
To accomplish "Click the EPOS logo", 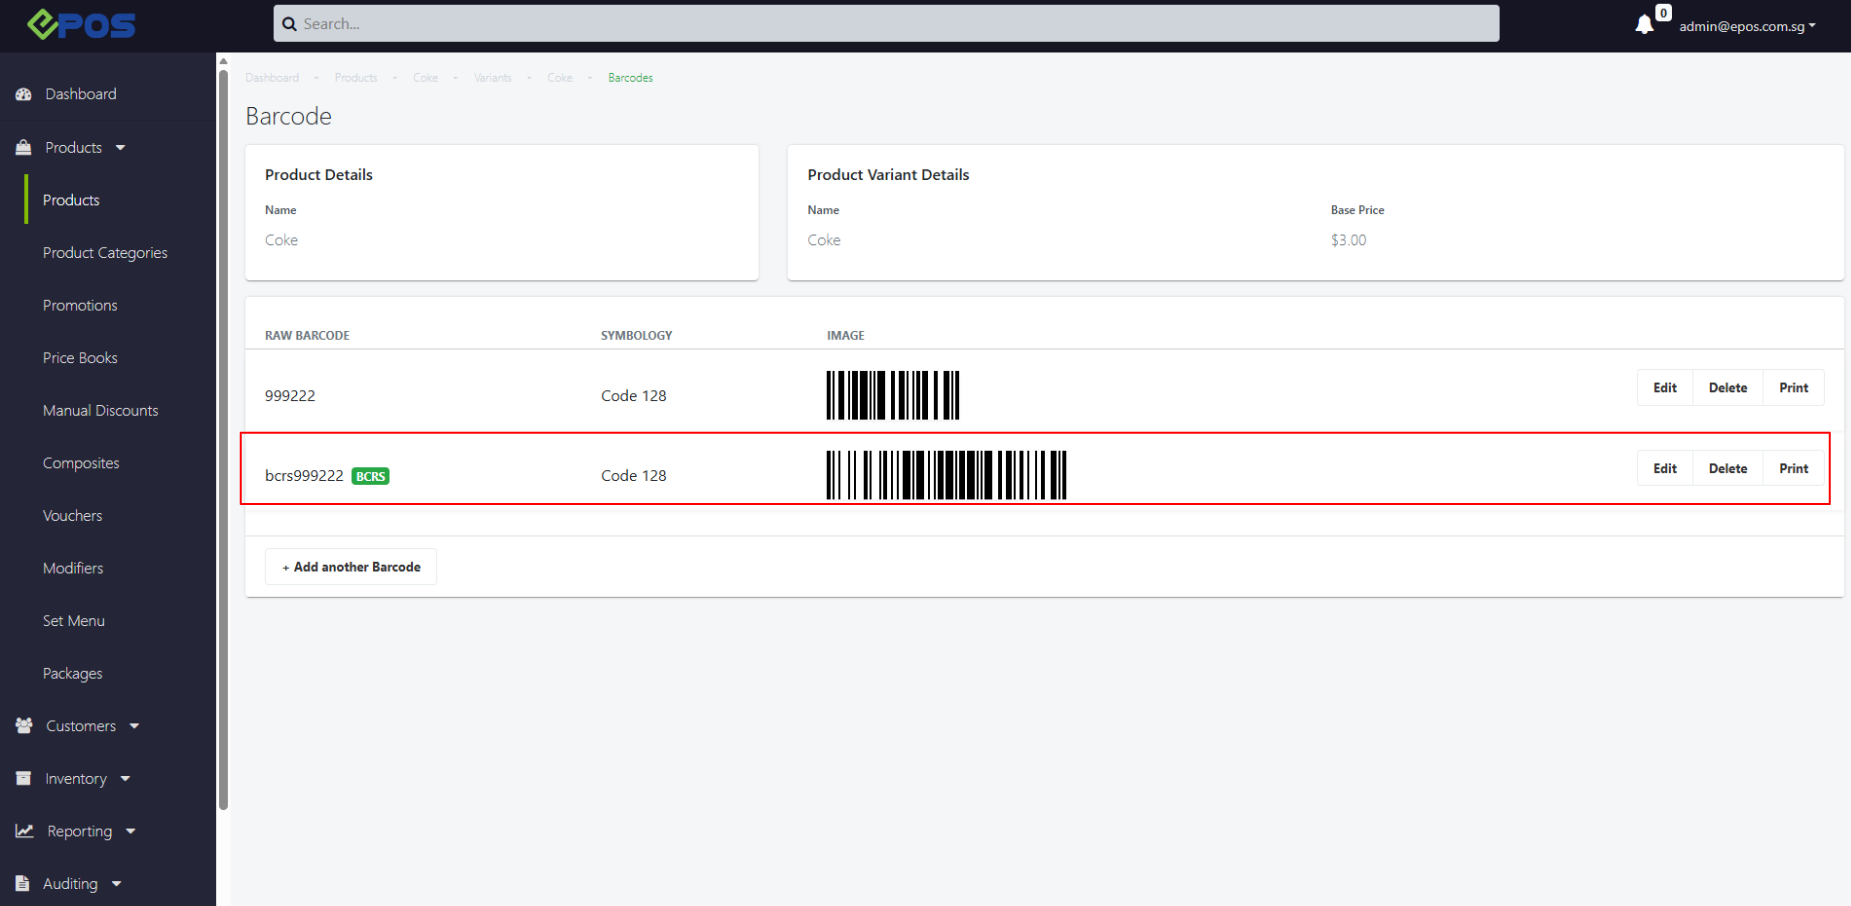I will click(x=81, y=24).
